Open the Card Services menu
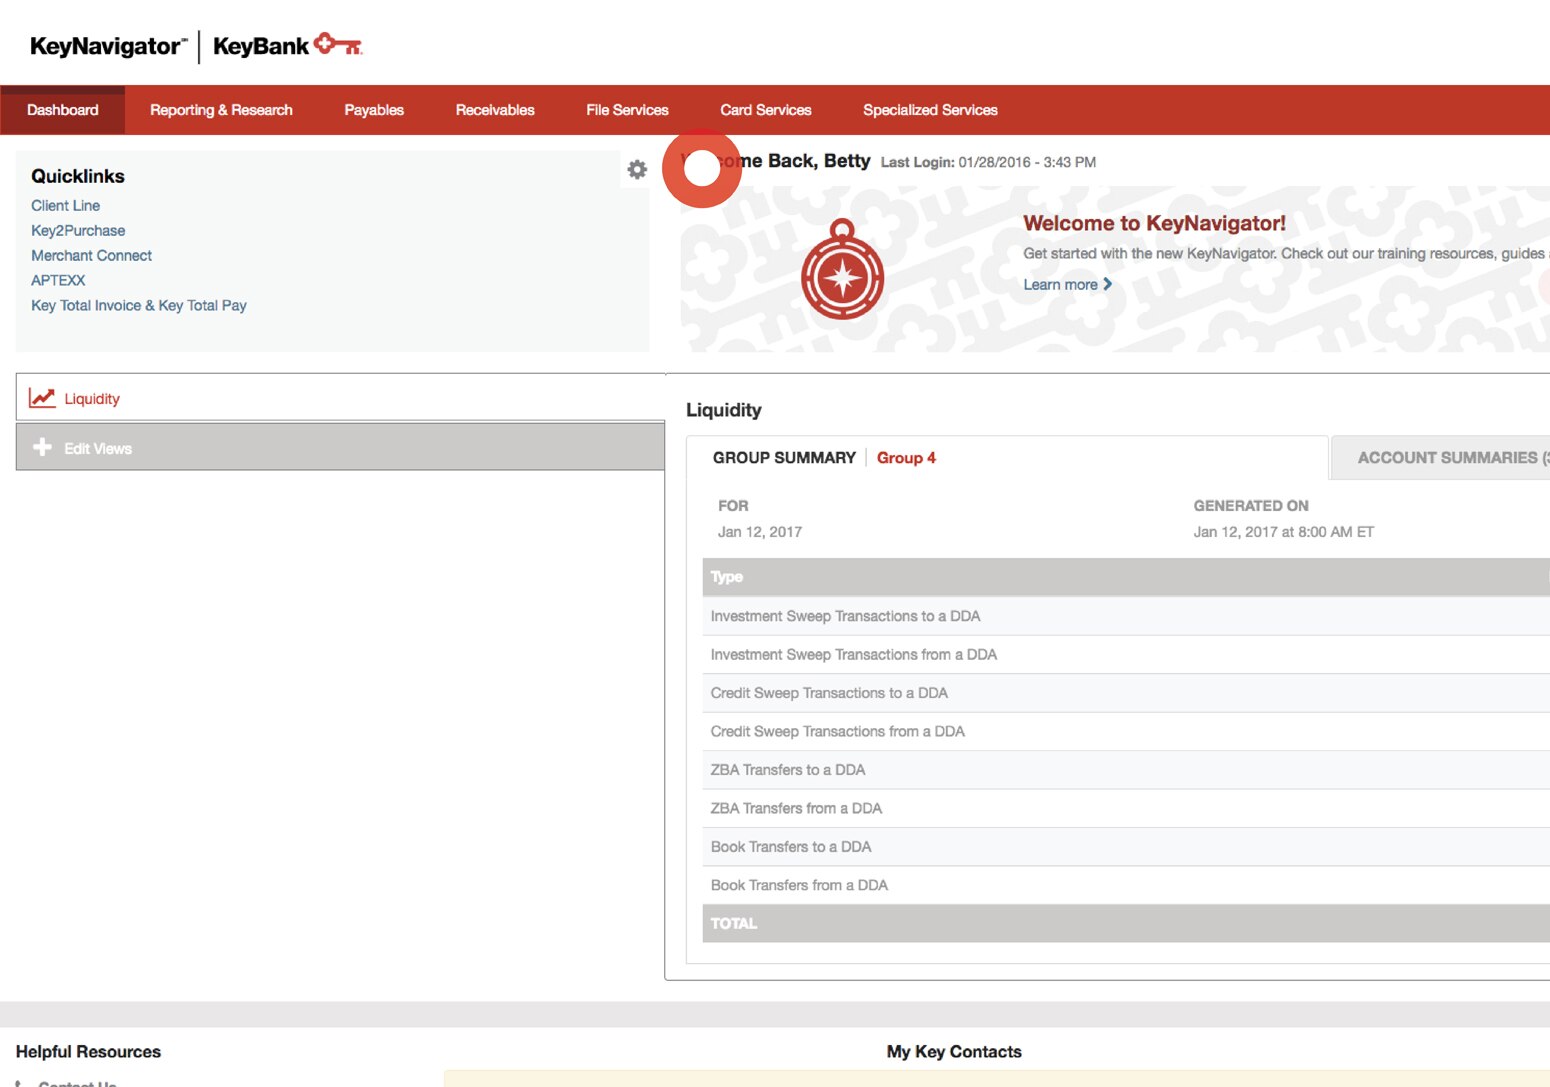The width and height of the screenshot is (1550, 1087). click(766, 110)
